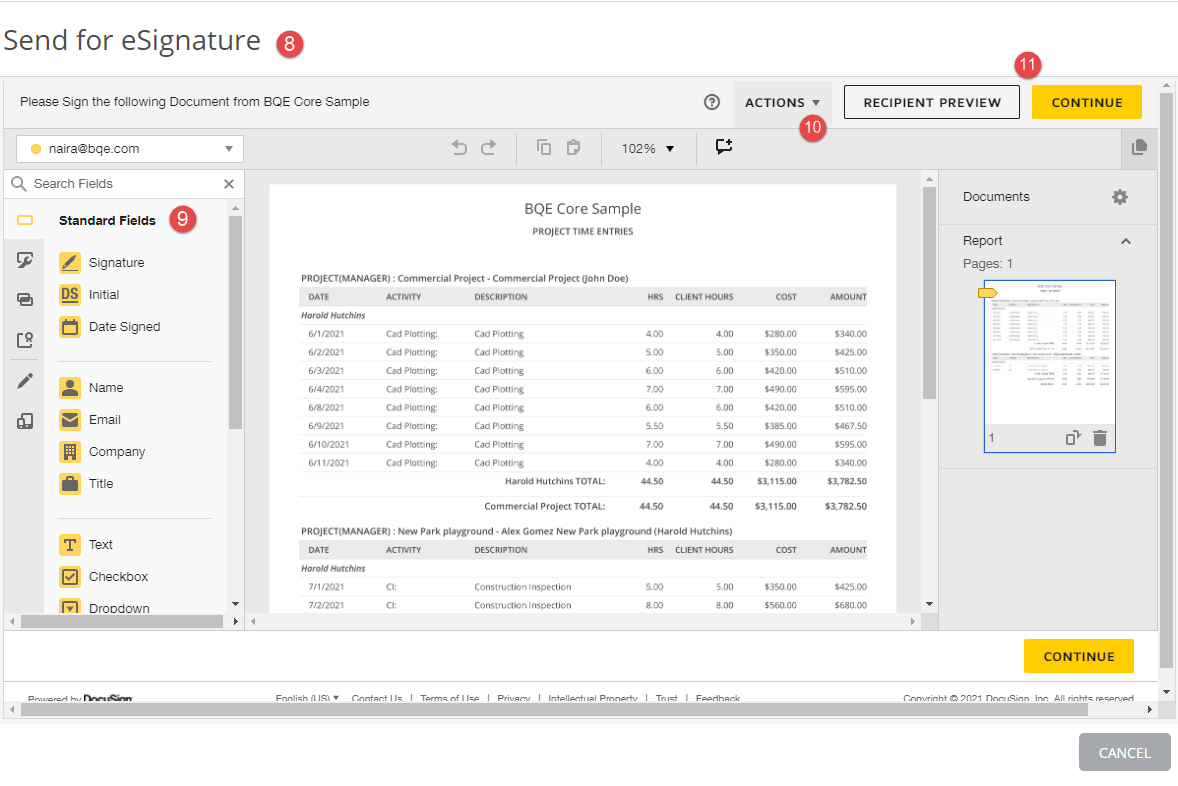Clear the Search Fields box
1178x786 pixels.
229,184
